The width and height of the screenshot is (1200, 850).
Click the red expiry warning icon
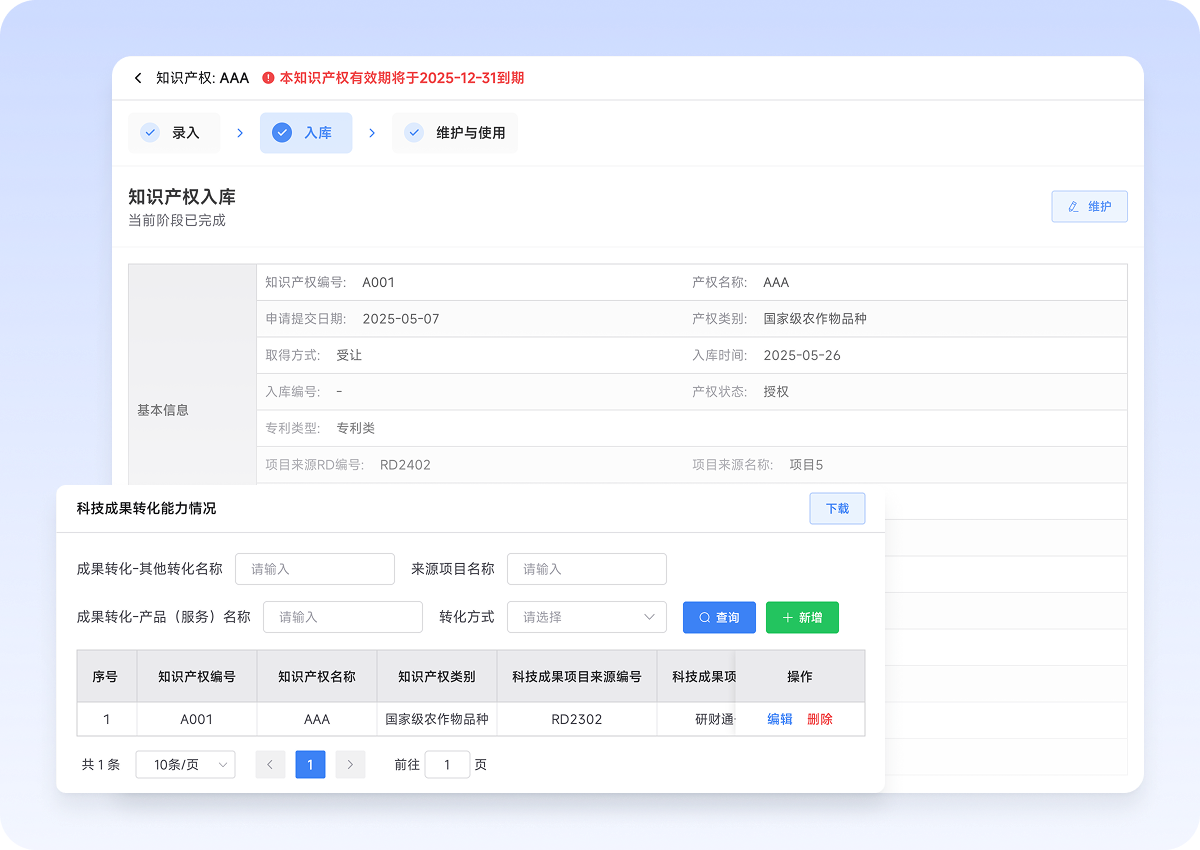(268, 78)
